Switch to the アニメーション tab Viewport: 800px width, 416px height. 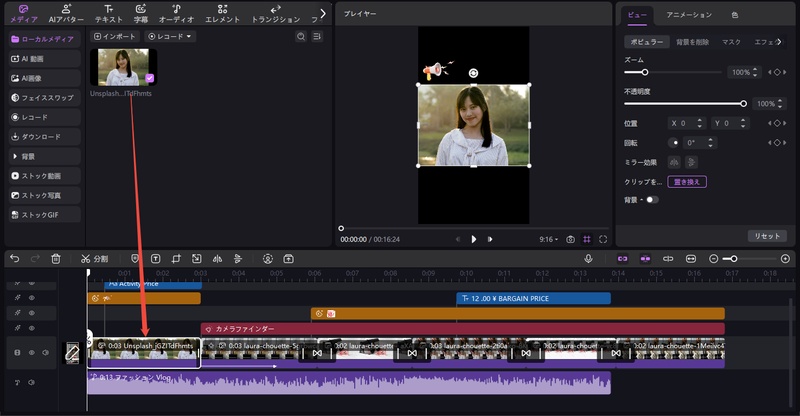click(689, 15)
